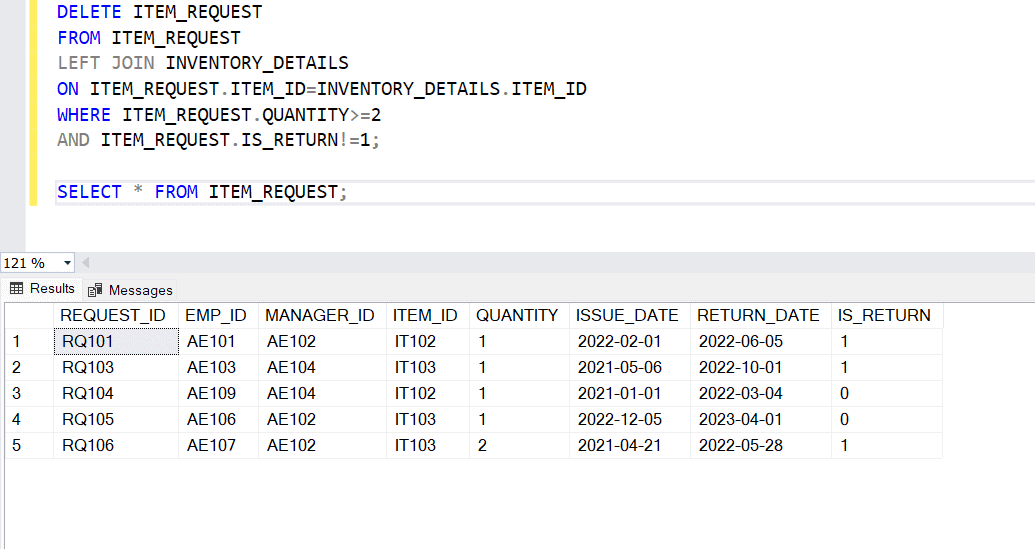Click the 2022-02-01 issue date cell
This screenshot has width=1035, height=549.
pyautogui.click(x=630, y=341)
